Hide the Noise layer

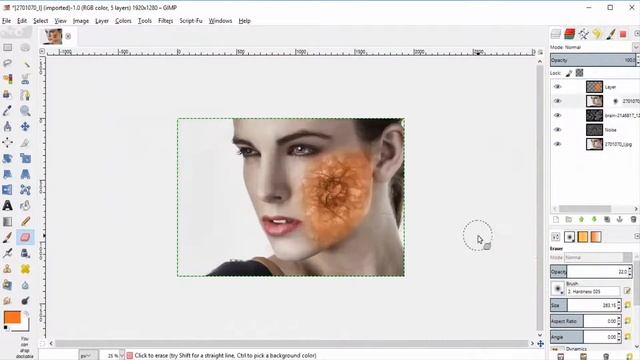coord(557,130)
